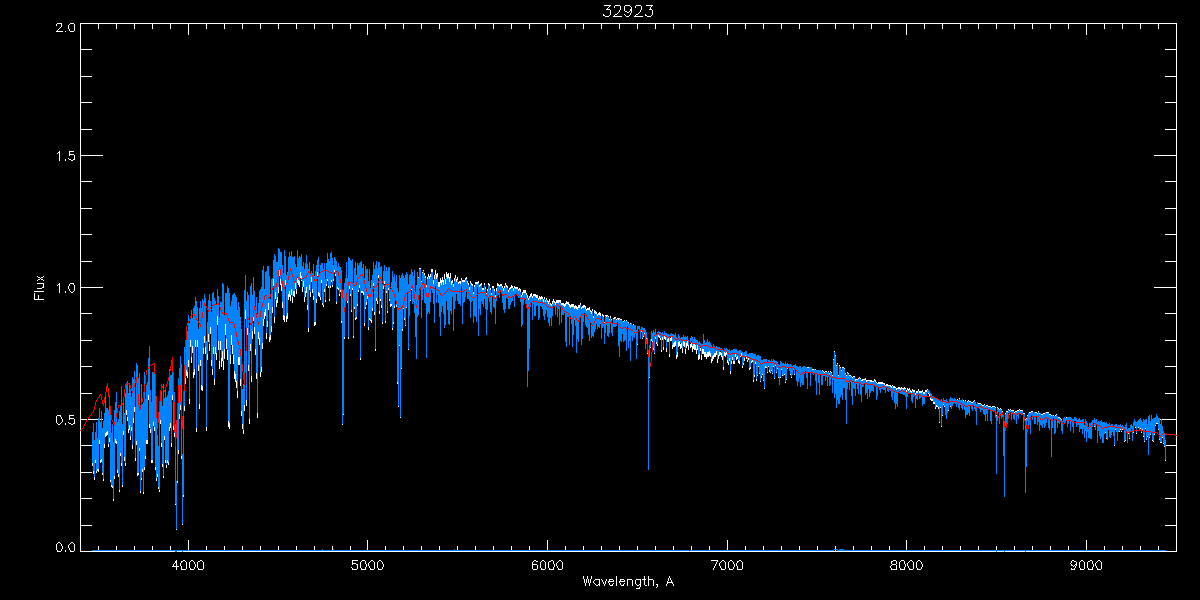Select the 8000 wavelength tick label

(x=907, y=564)
